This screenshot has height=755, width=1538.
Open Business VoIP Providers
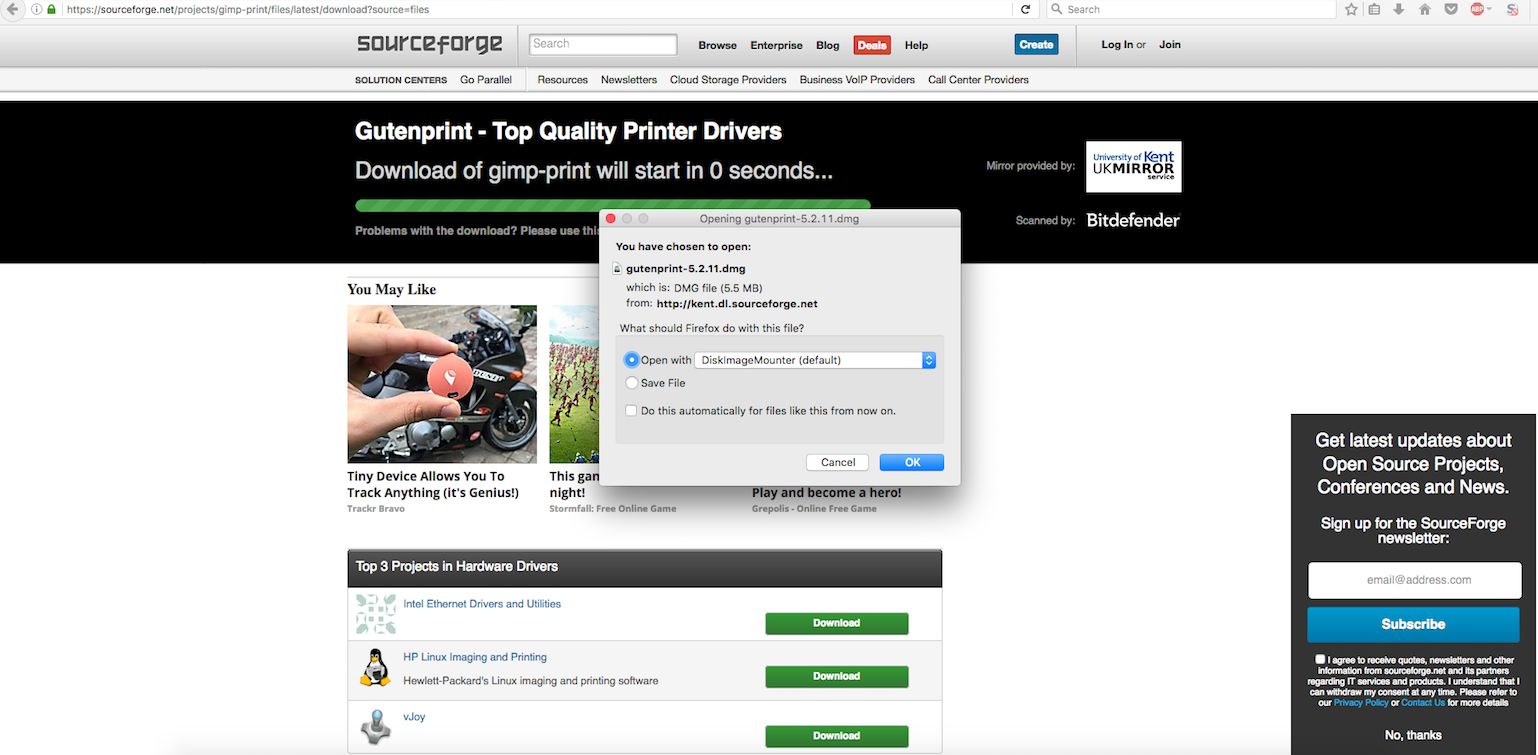tap(857, 80)
